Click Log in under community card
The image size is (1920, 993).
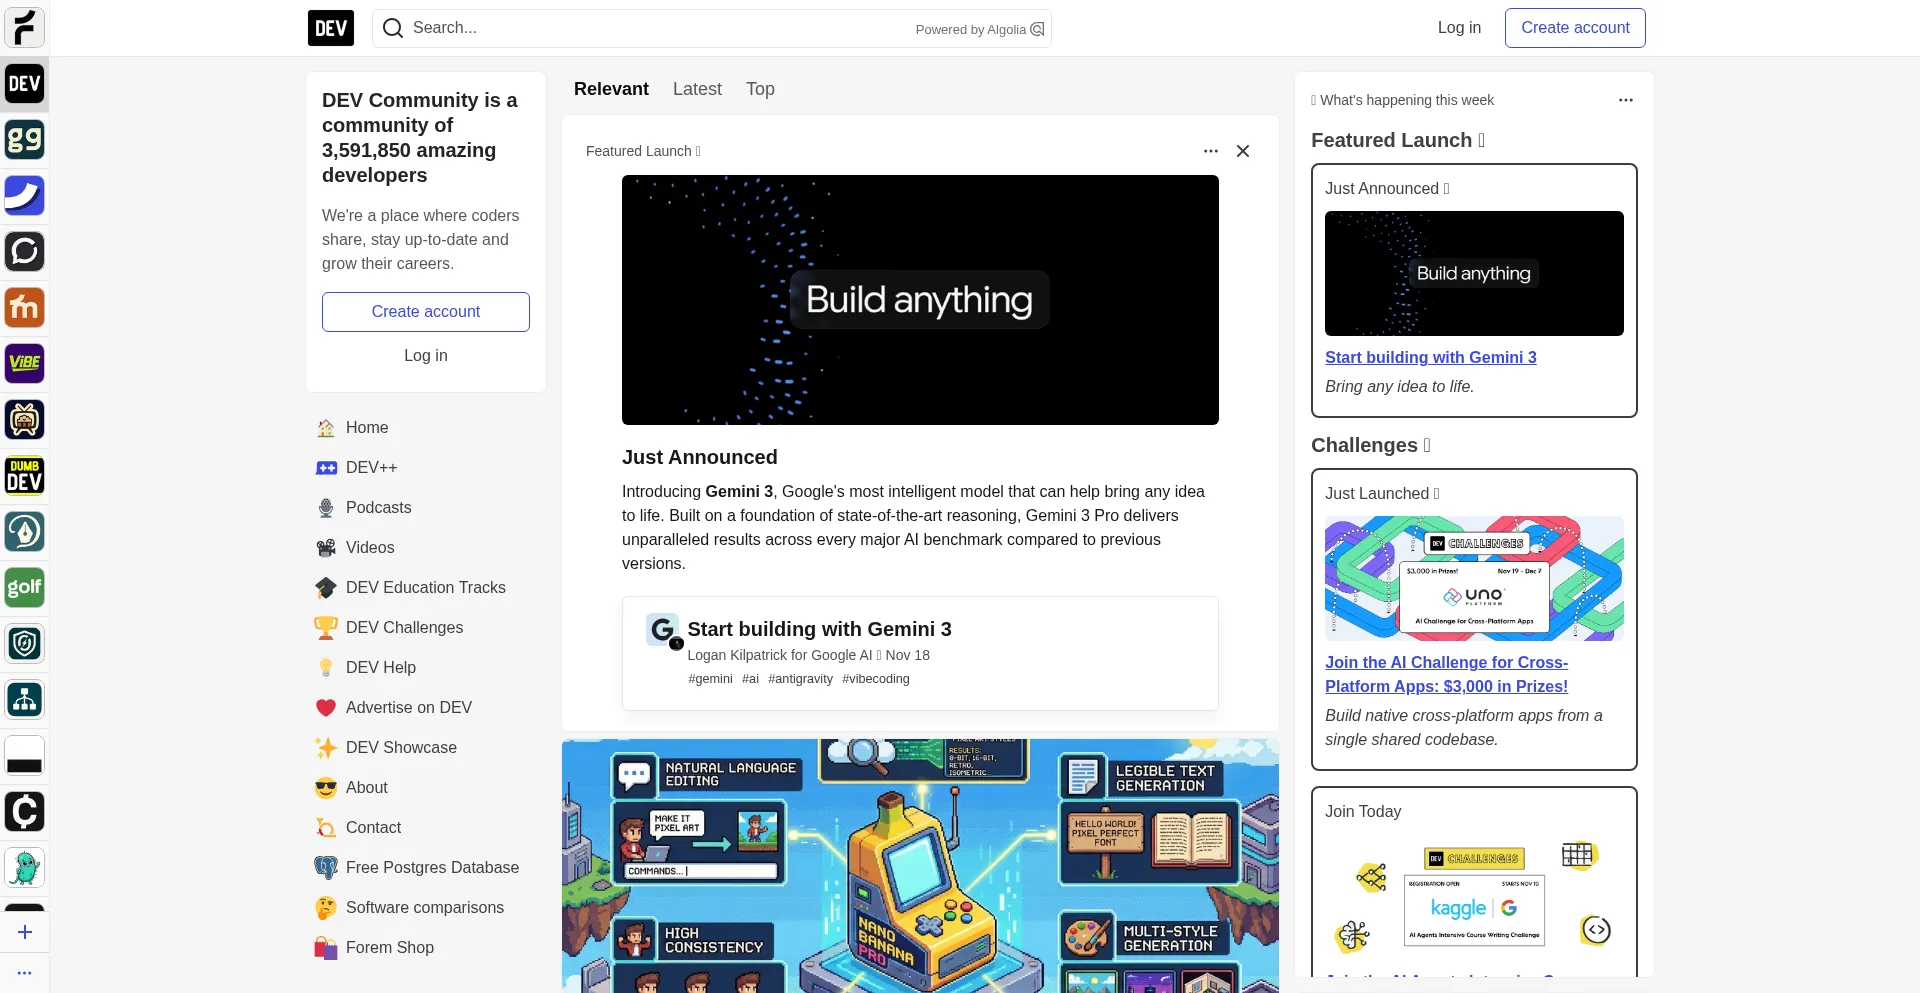click(x=426, y=356)
